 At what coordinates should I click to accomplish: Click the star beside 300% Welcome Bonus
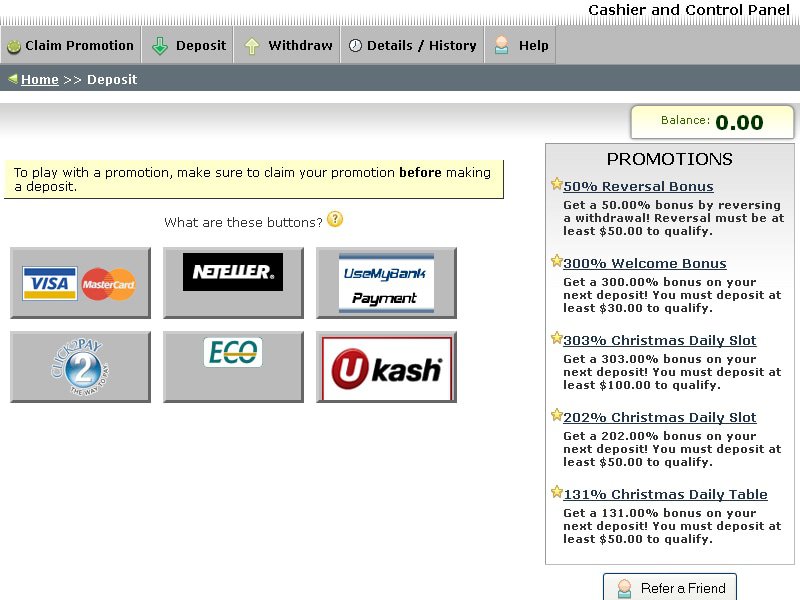(x=557, y=261)
